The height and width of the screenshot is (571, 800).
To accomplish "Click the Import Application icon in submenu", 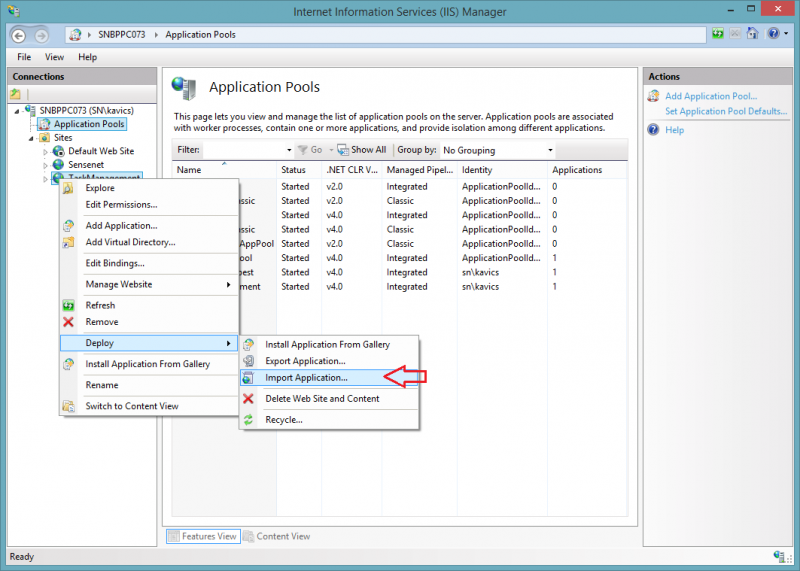I will 248,378.
